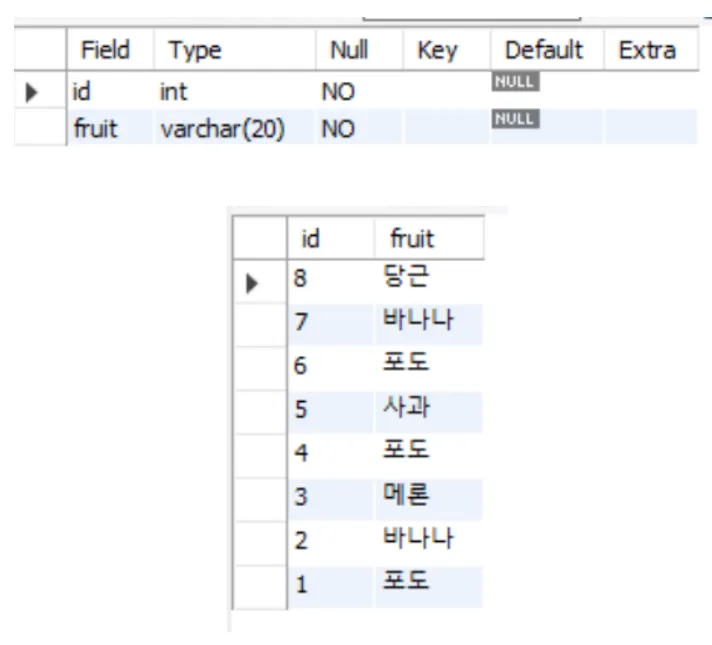Screen dimensions: 712x645
Task: Click the NULL badge in fruit row
Action: click(515, 119)
